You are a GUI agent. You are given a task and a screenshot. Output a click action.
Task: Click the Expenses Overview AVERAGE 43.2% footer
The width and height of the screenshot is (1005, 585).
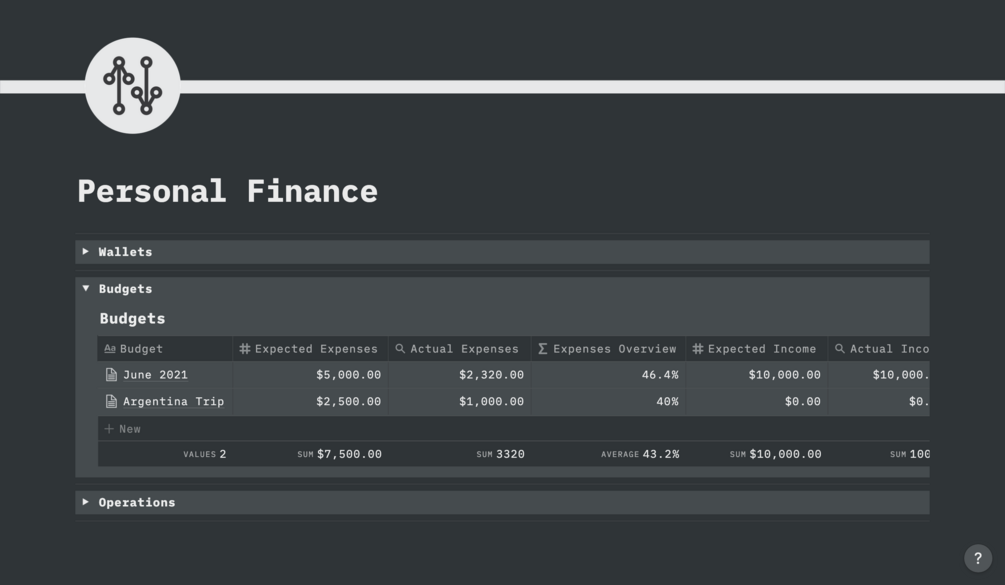click(640, 454)
